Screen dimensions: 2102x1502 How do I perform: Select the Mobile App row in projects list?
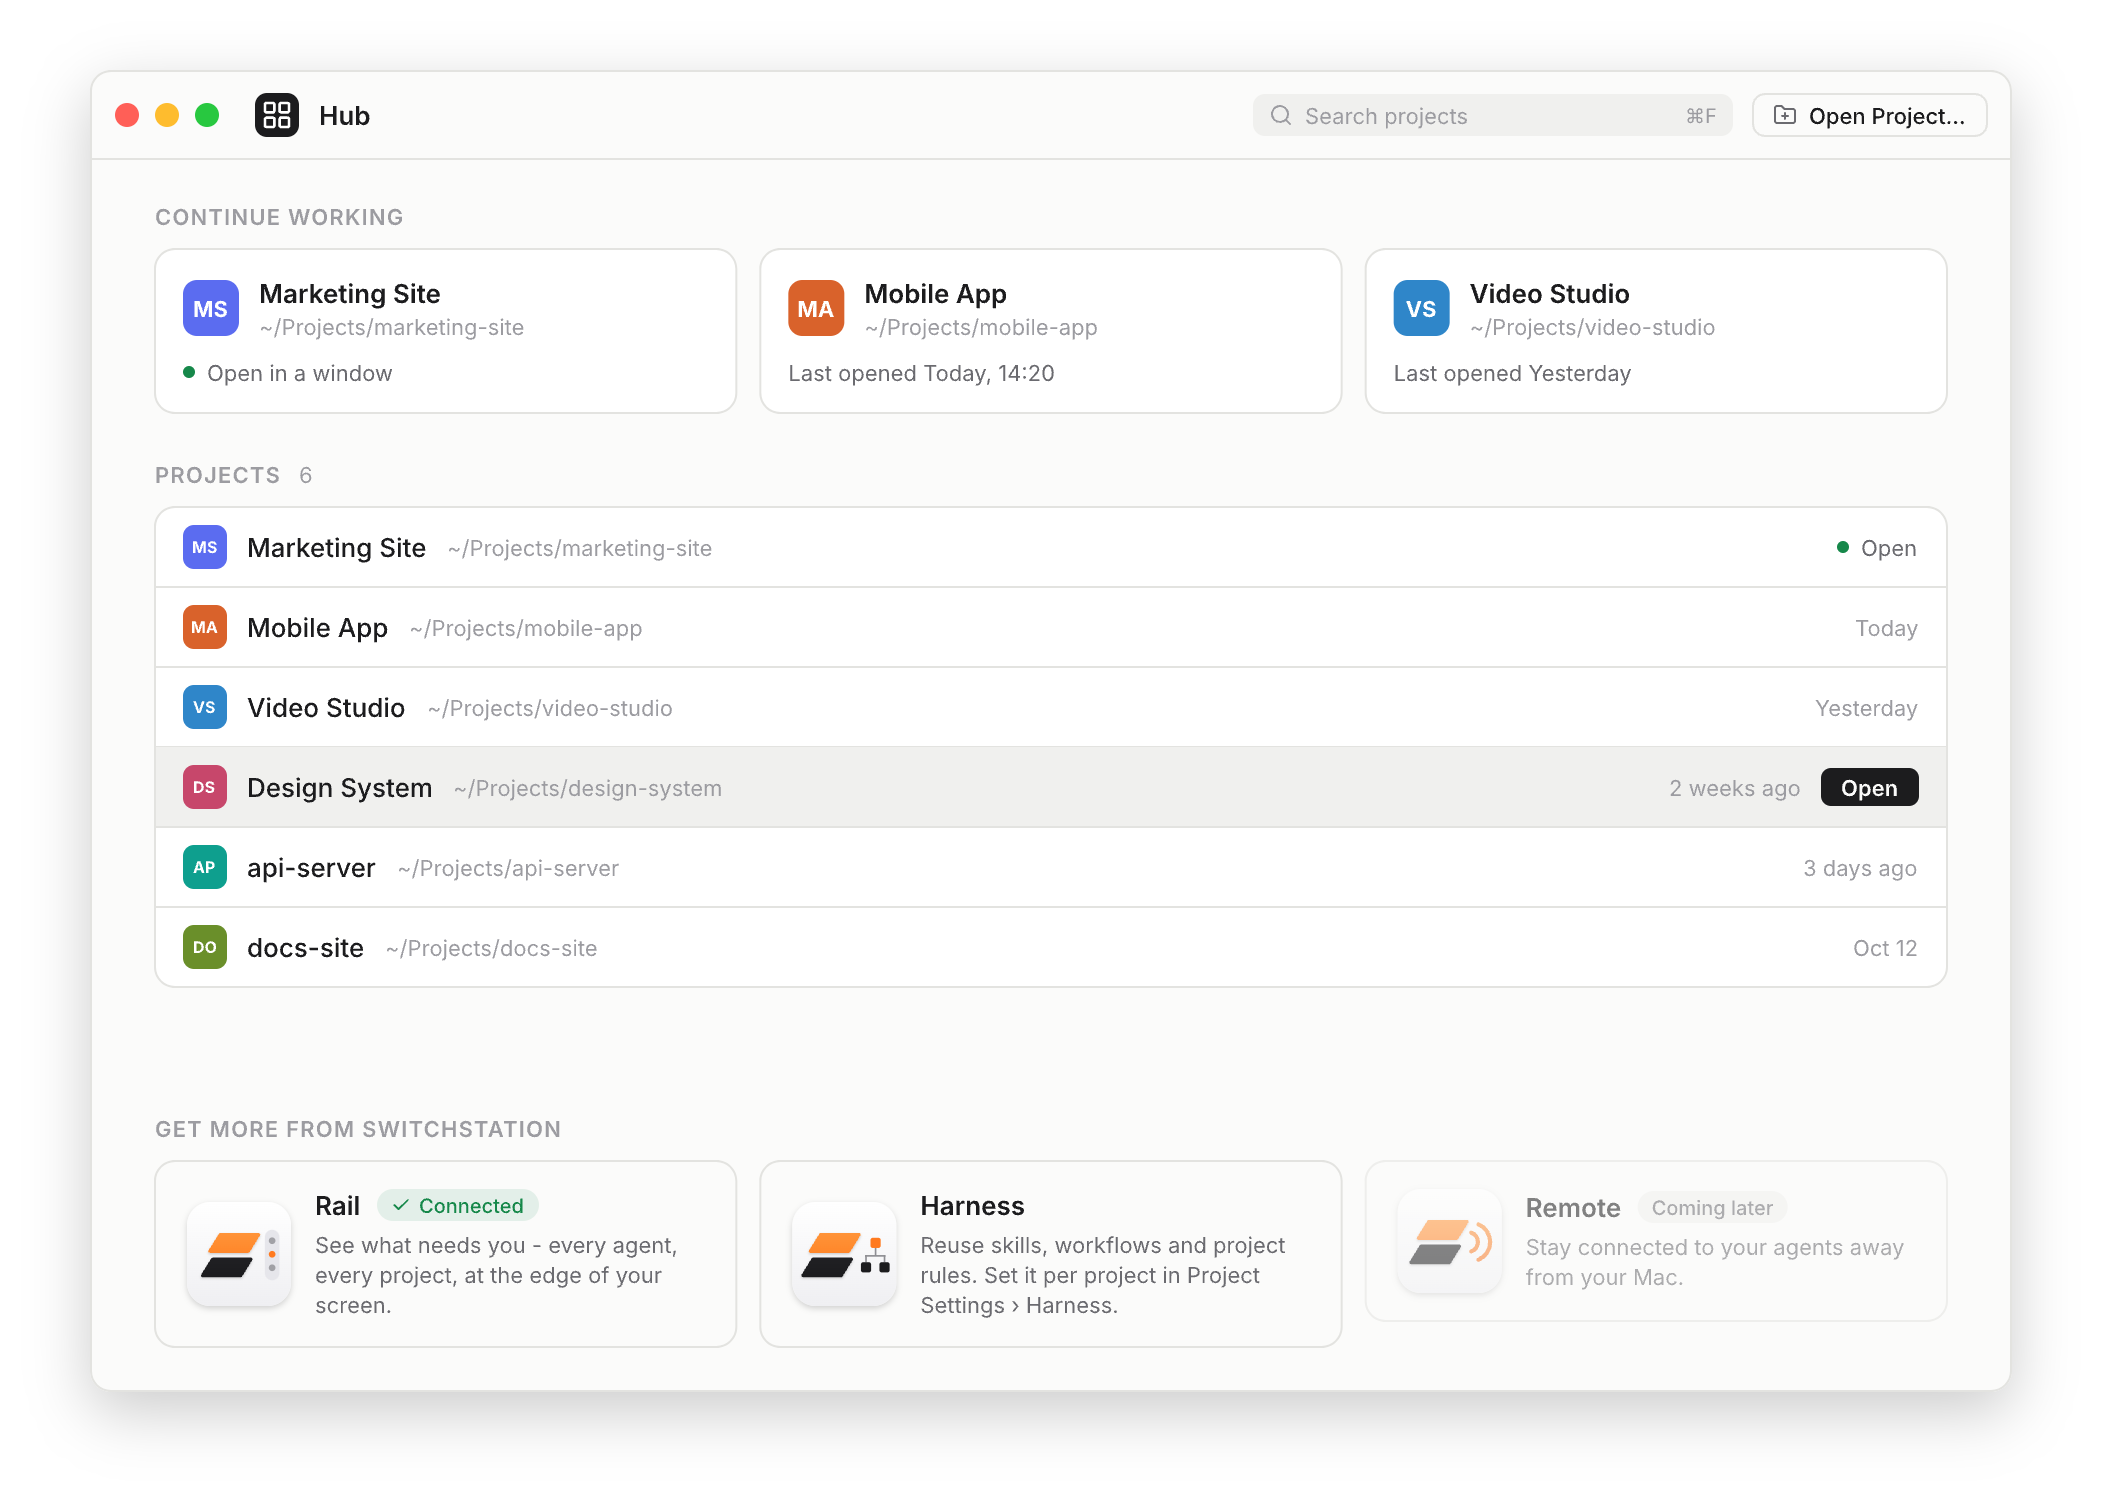point(1050,627)
